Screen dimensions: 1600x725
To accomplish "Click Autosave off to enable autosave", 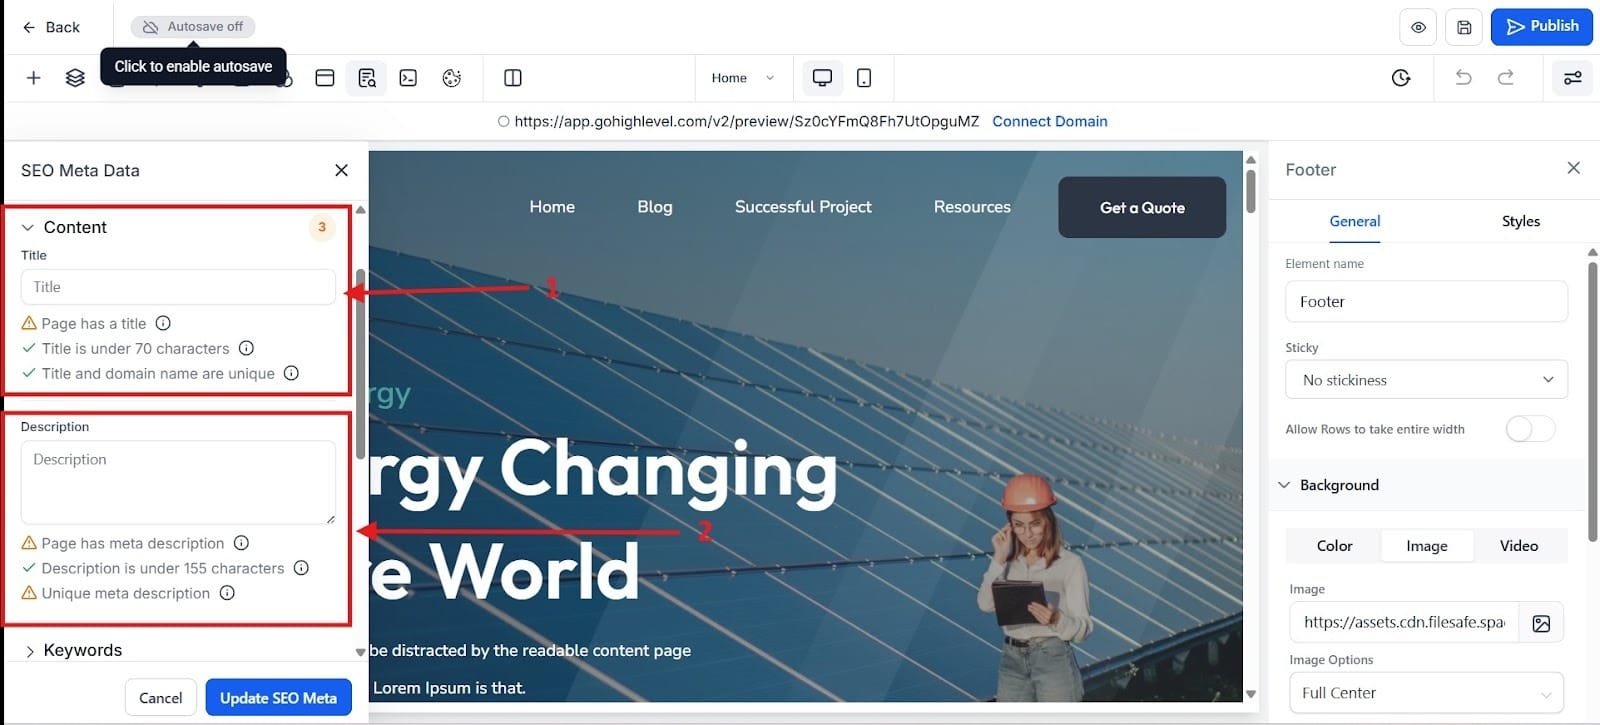I will [x=194, y=27].
